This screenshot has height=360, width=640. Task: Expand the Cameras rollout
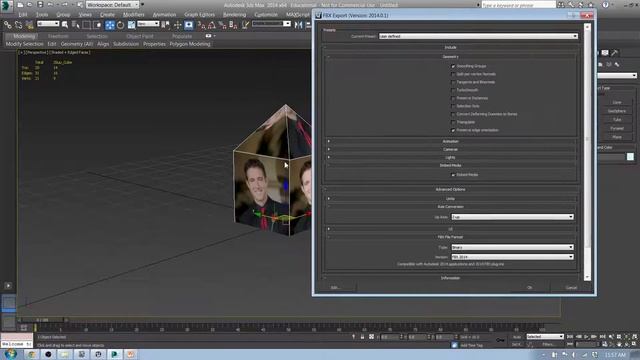tap(451, 149)
